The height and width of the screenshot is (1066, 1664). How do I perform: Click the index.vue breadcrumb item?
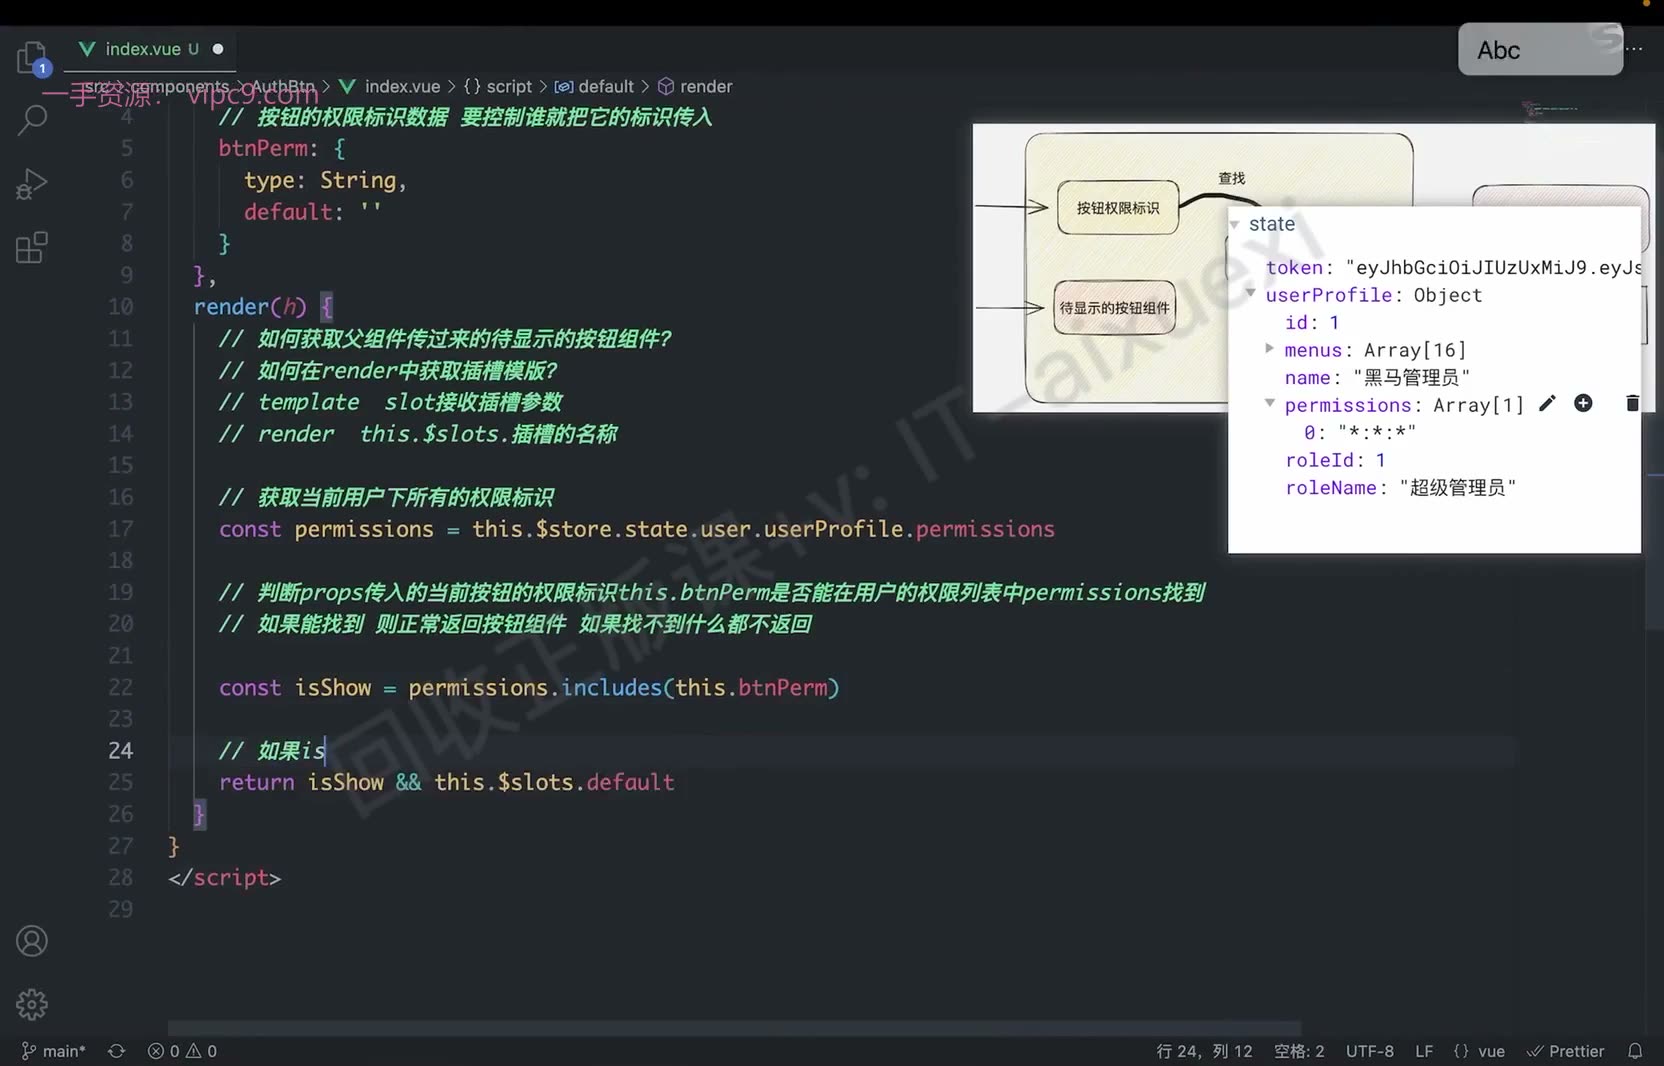click(x=390, y=87)
